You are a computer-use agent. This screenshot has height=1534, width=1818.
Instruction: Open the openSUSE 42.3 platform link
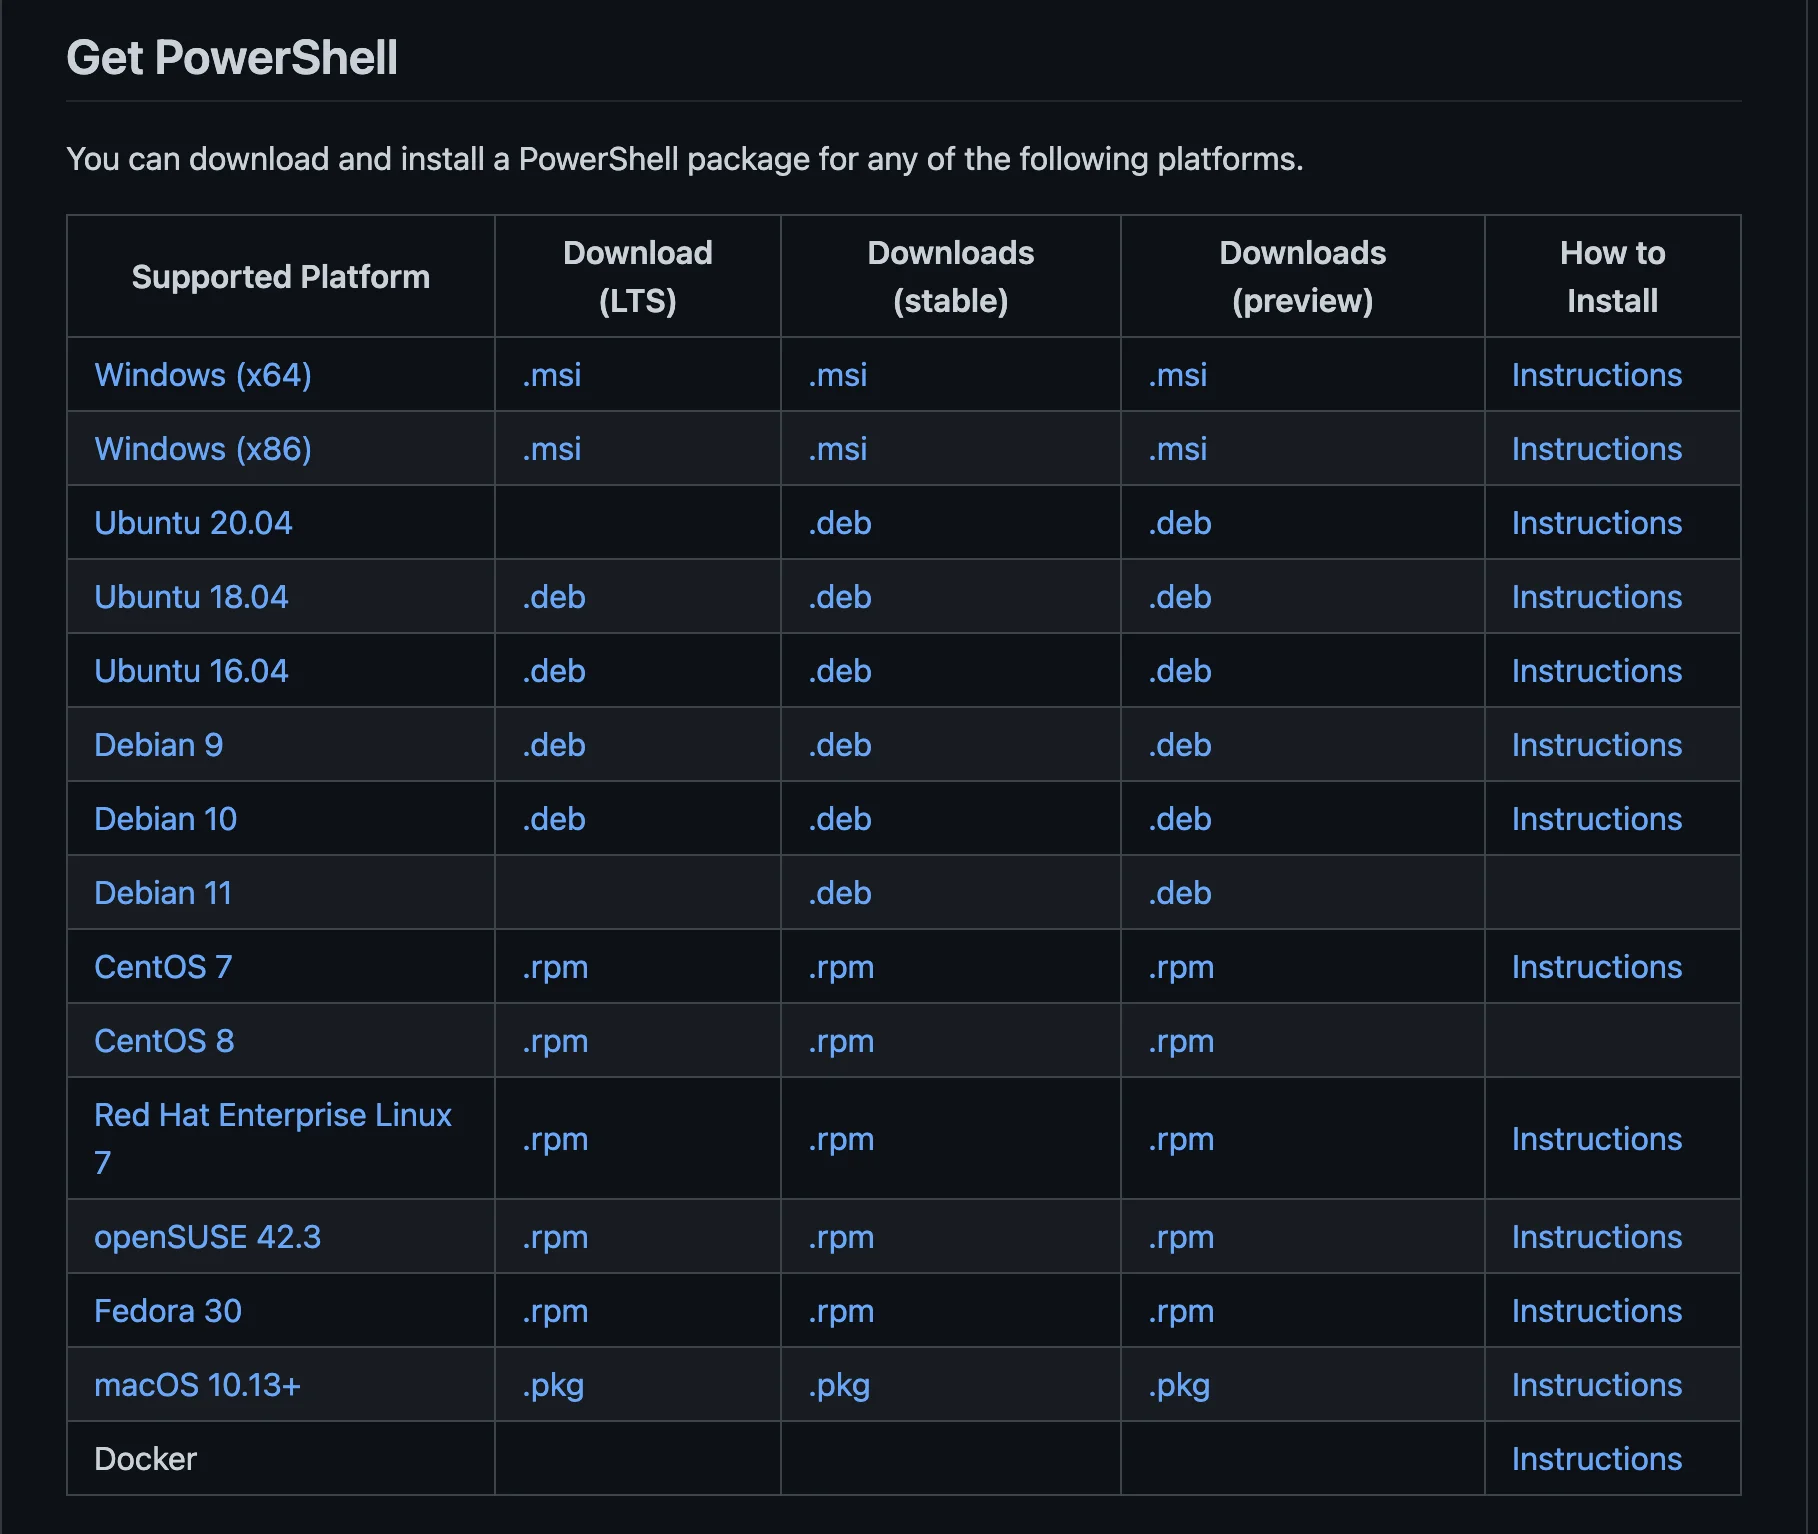(x=207, y=1237)
